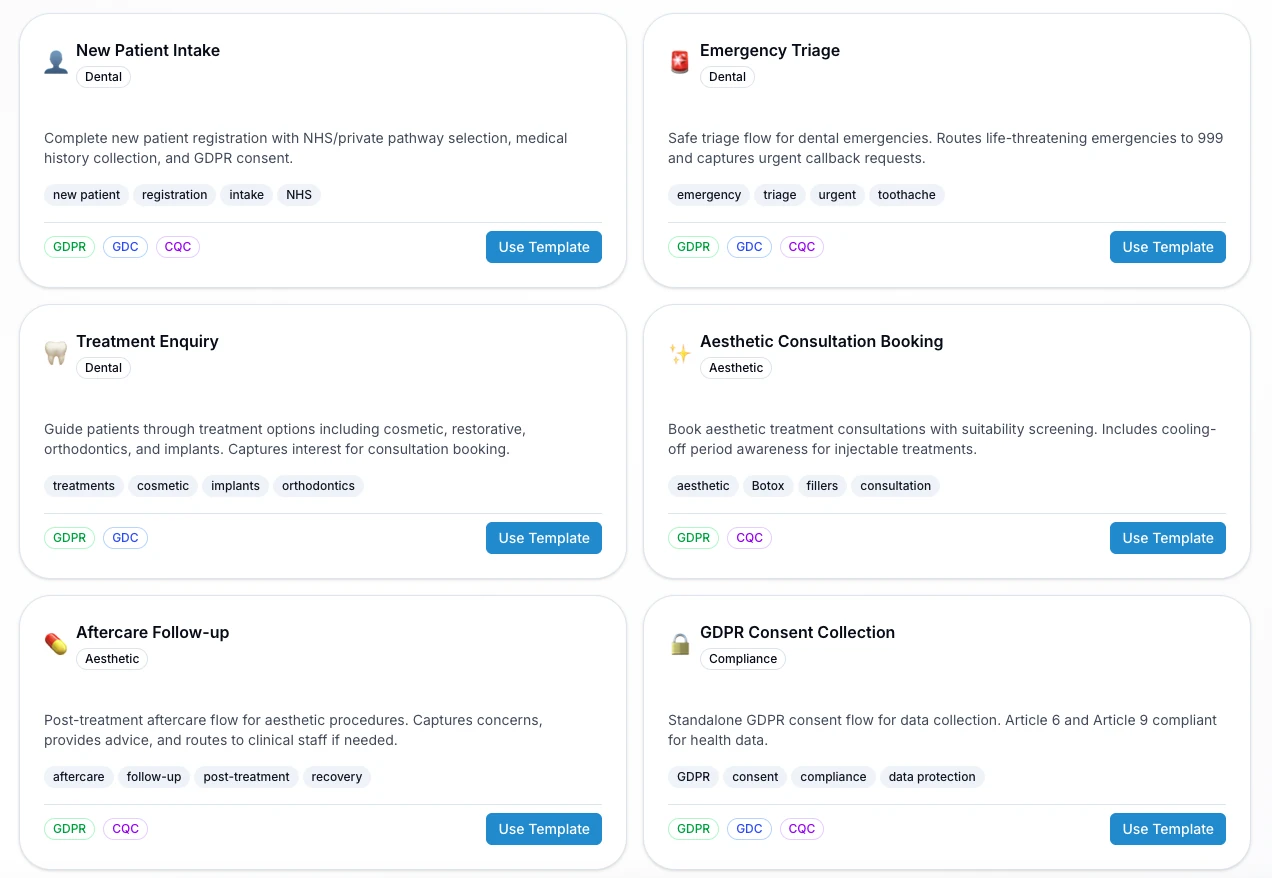The width and height of the screenshot is (1272, 878).
Task: Click the GDPR compliance badge on Emergency Triage
Action: point(693,247)
